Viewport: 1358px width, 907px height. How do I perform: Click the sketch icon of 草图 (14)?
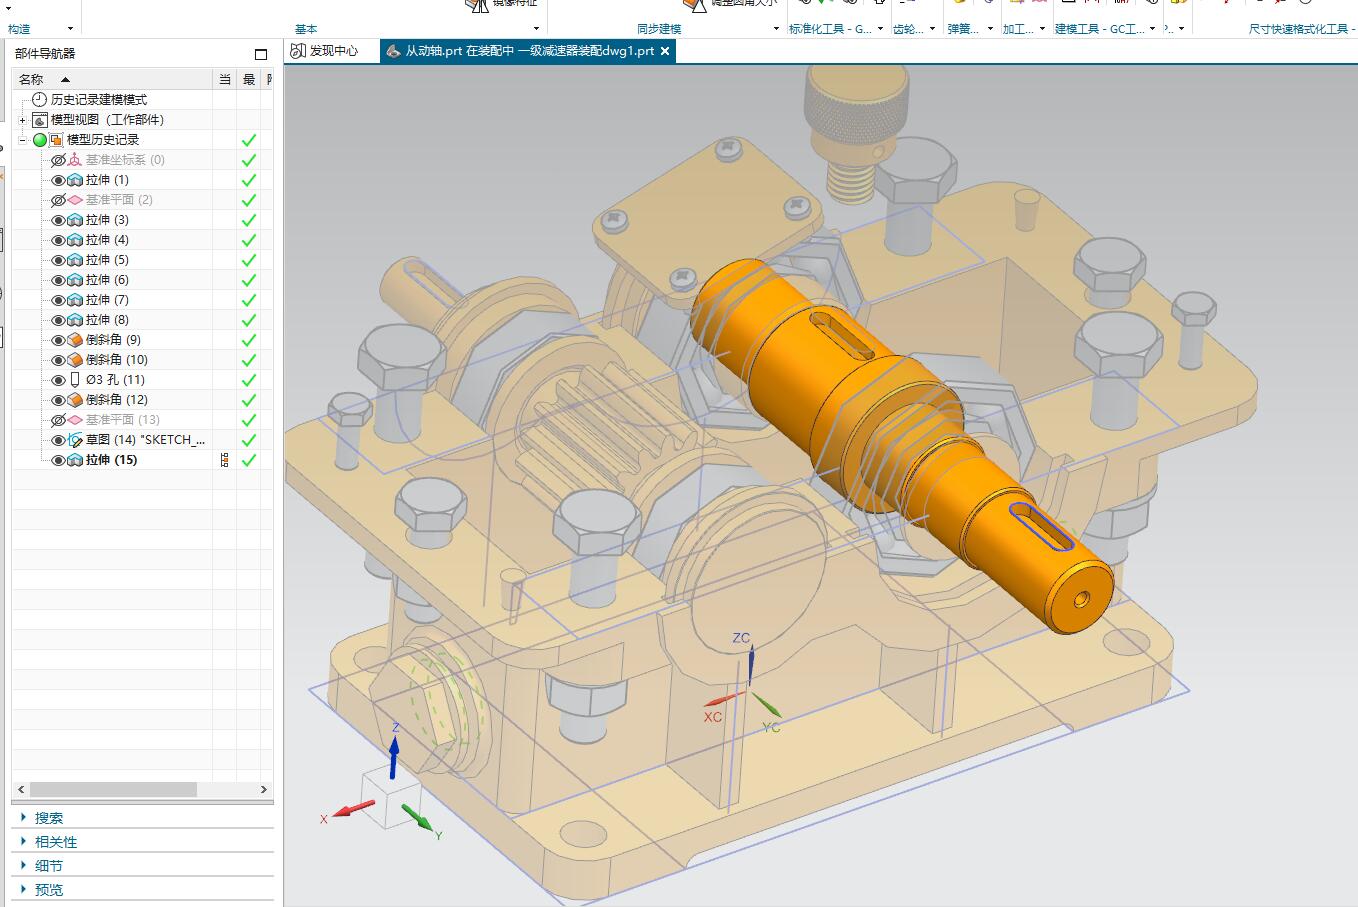75,440
